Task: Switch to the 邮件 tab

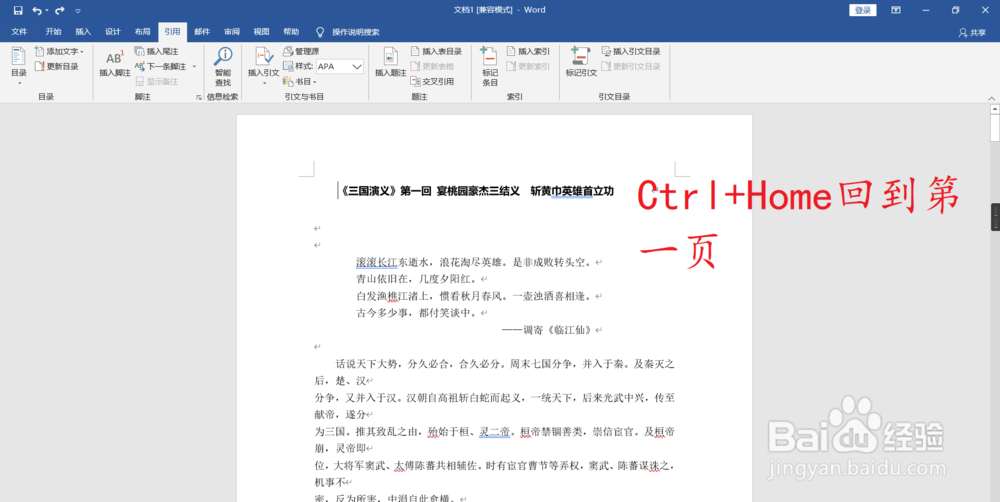Action: pyautogui.click(x=202, y=31)
